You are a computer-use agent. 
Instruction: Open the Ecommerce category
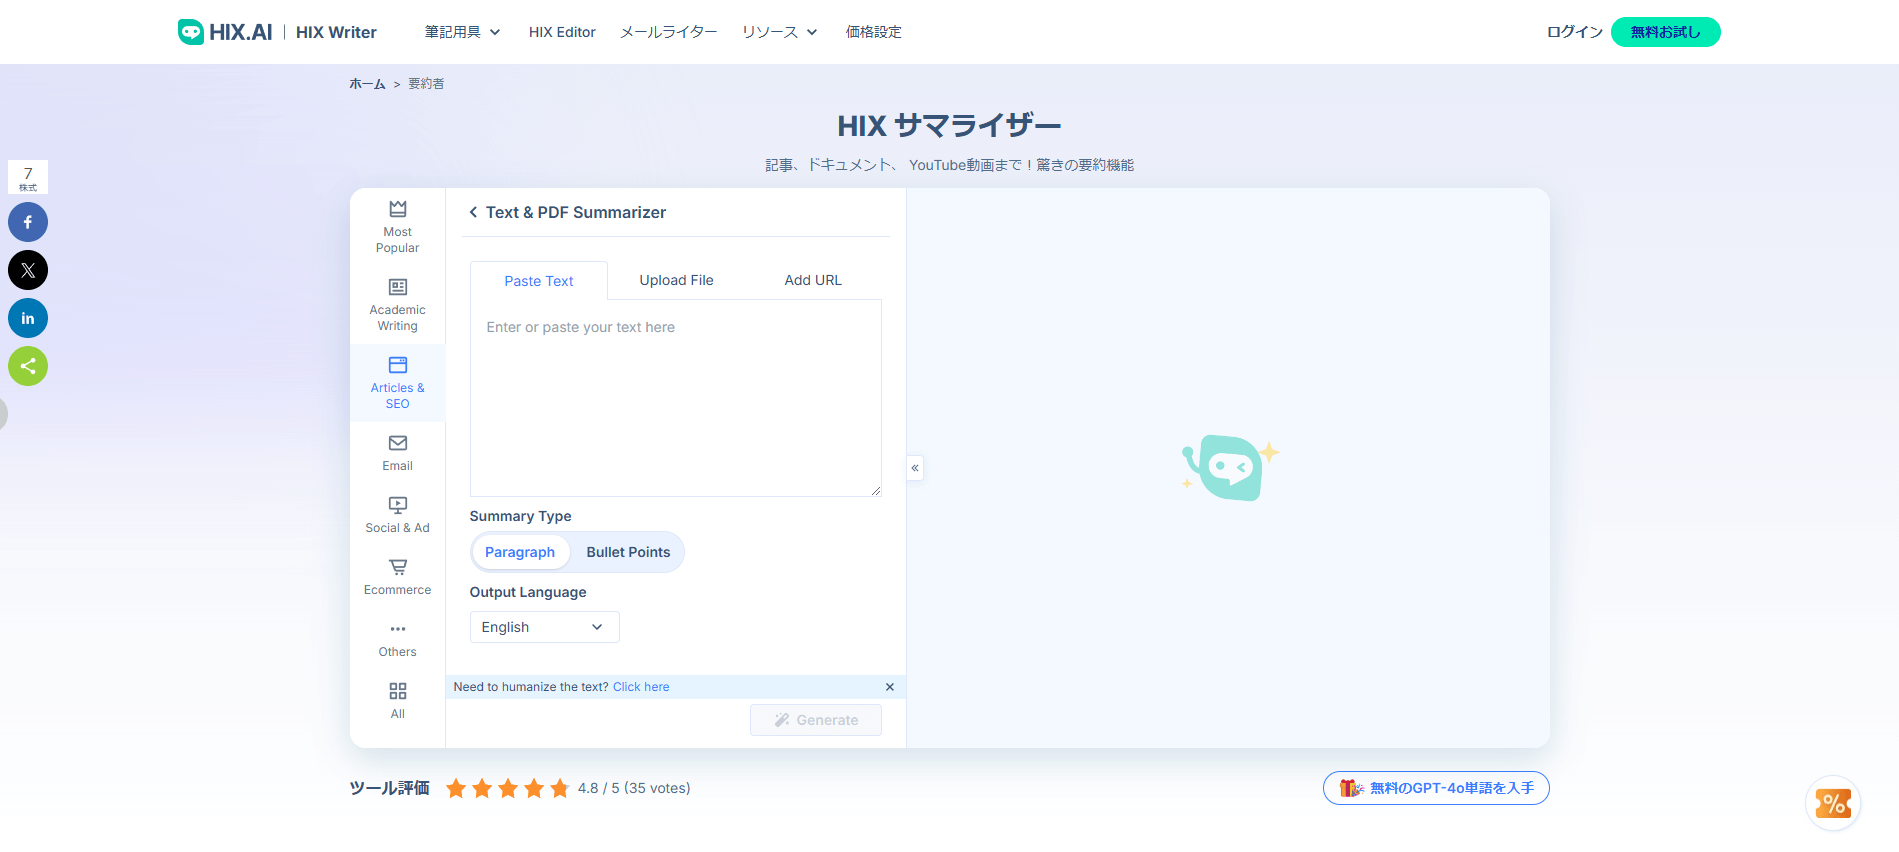pos(397,577)
